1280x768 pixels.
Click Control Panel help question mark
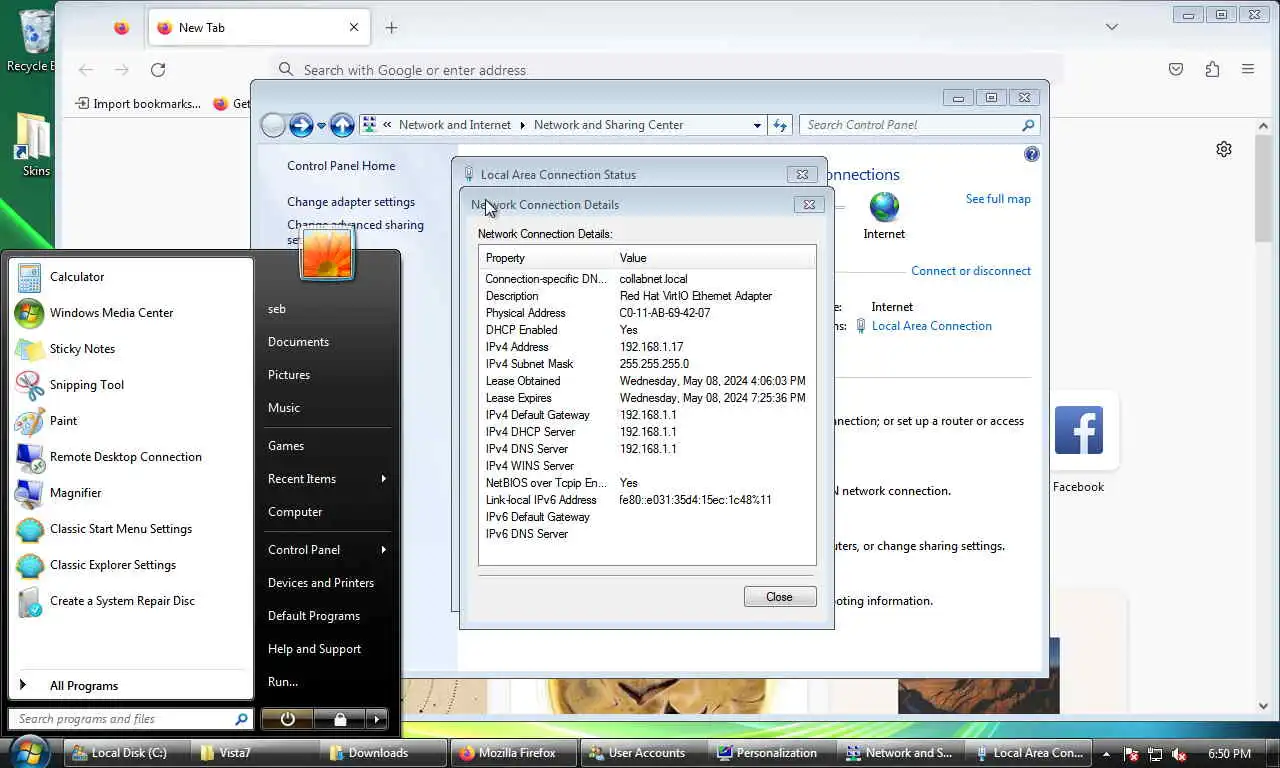[x=1032, y=154]
